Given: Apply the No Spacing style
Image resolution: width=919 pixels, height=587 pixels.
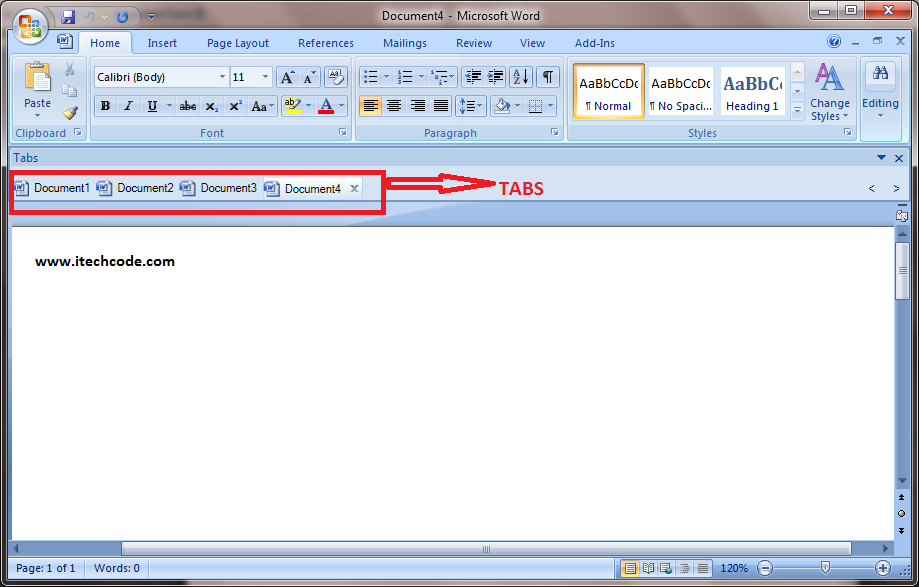Looking at the screenshot, I should click(x=681, y=91).
